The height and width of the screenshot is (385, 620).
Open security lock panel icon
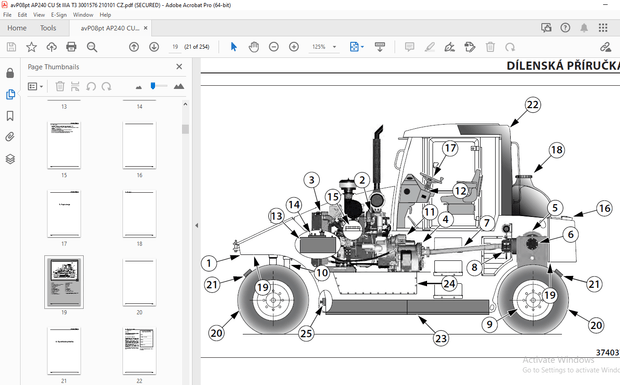pyautogui.click(x=10, y=73)
